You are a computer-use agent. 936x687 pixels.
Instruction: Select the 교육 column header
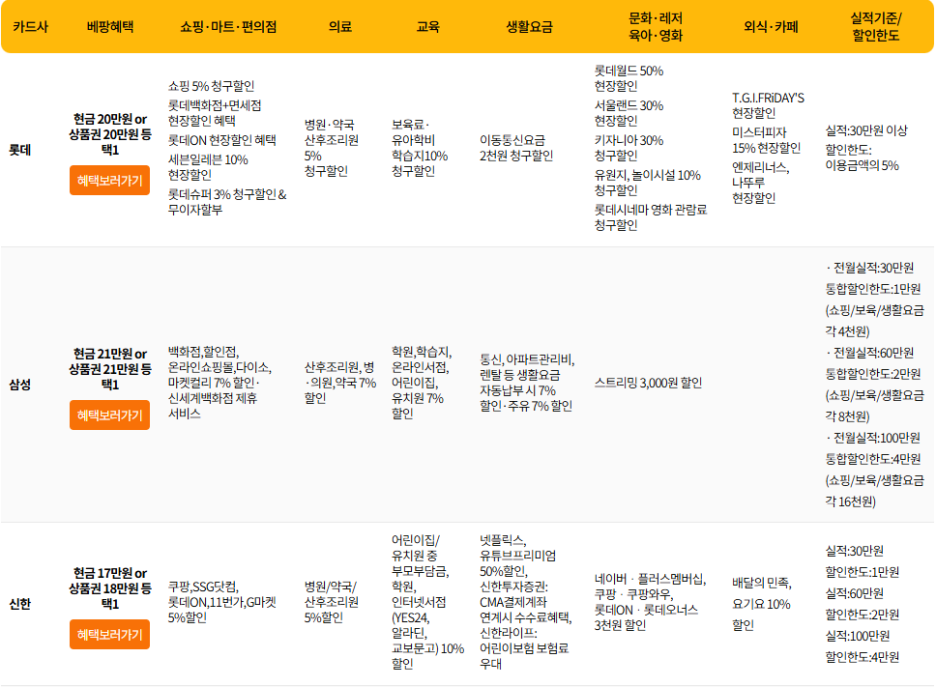[427, 27]
